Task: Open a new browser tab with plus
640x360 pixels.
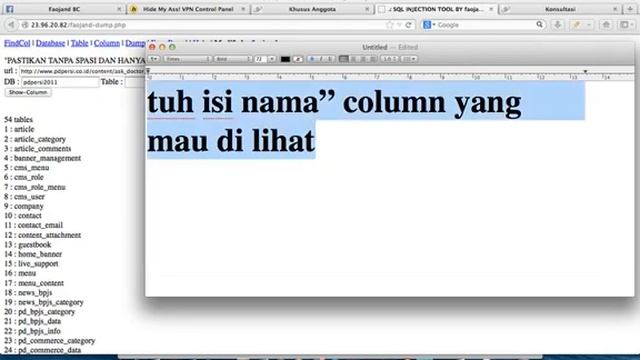Action: 630,9
